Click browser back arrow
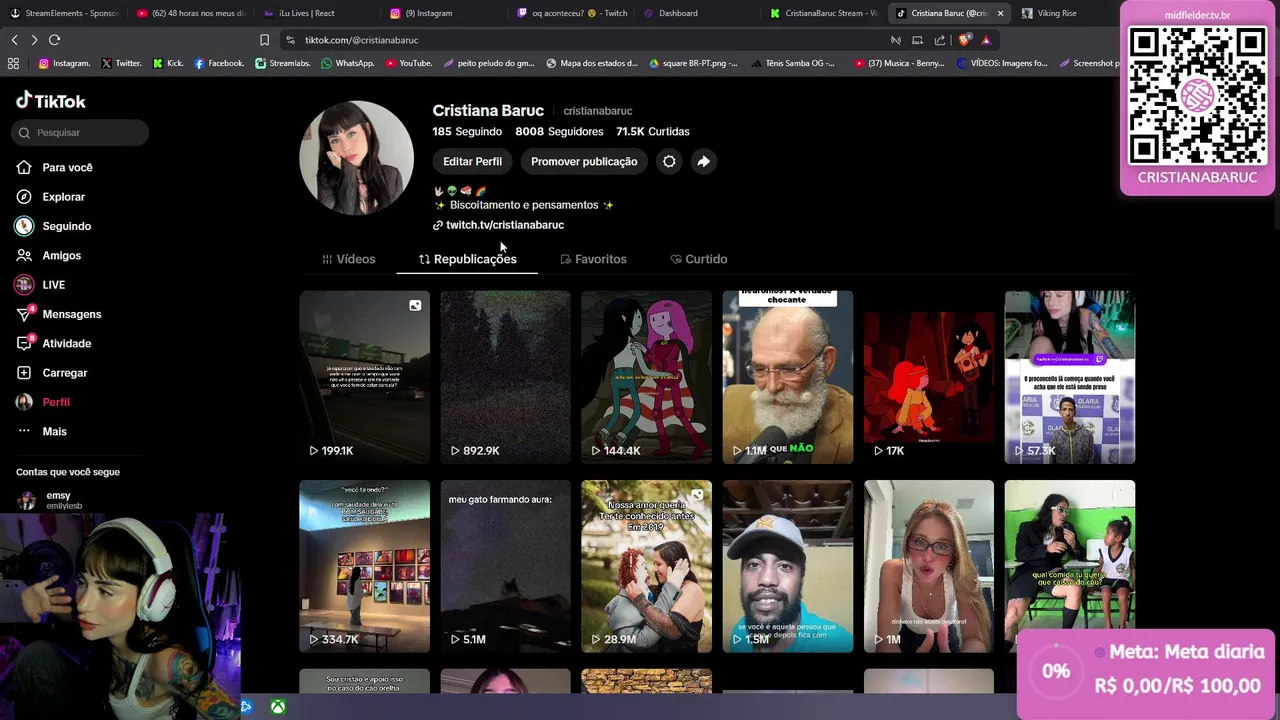The image size is (1280, 720). click(x=14, y=40)
